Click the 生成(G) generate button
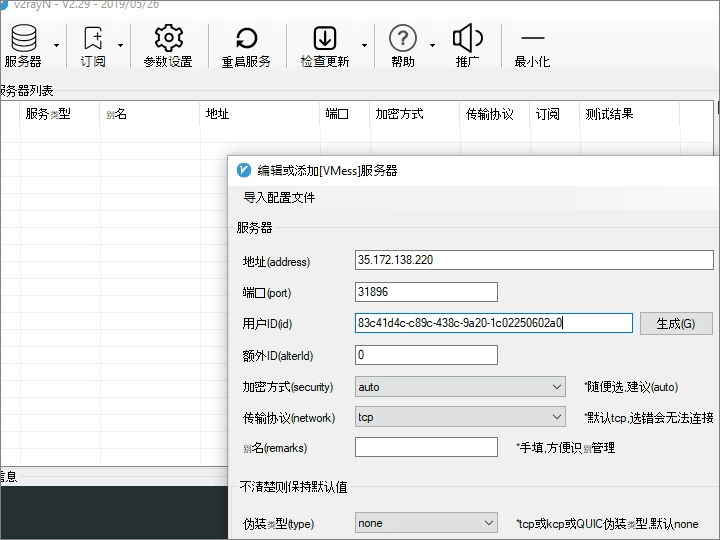The height and width of the screenshot is (540, 720). 676,324
